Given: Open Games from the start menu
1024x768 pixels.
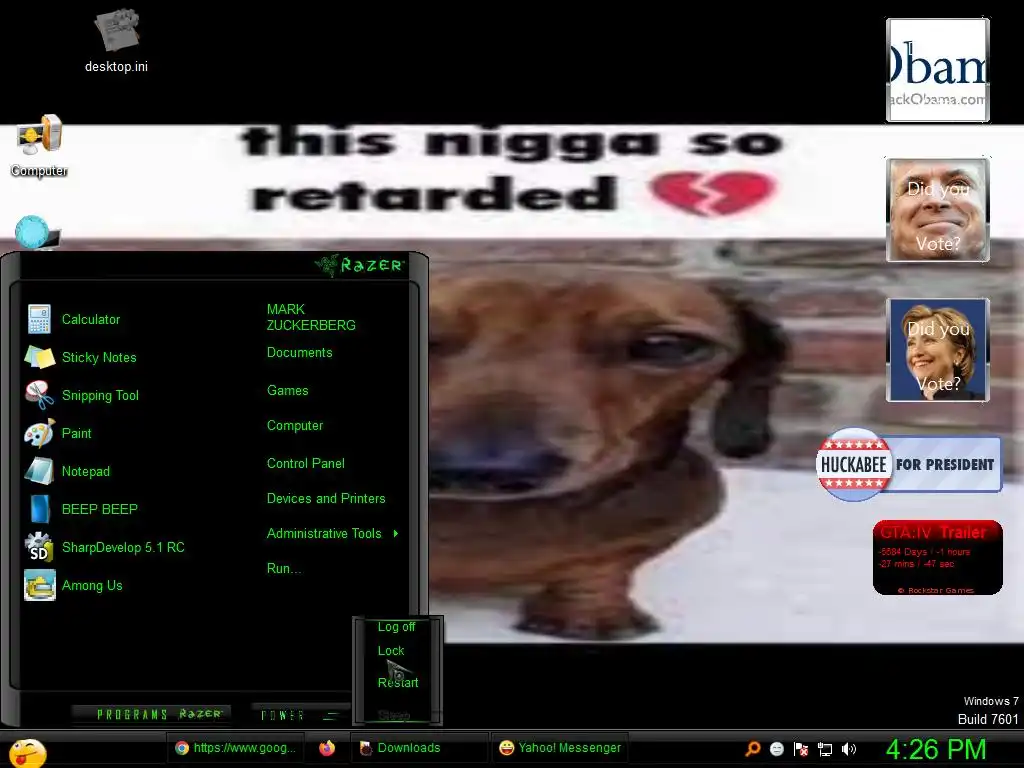Looking at the screenshot, I should point(287,391).
